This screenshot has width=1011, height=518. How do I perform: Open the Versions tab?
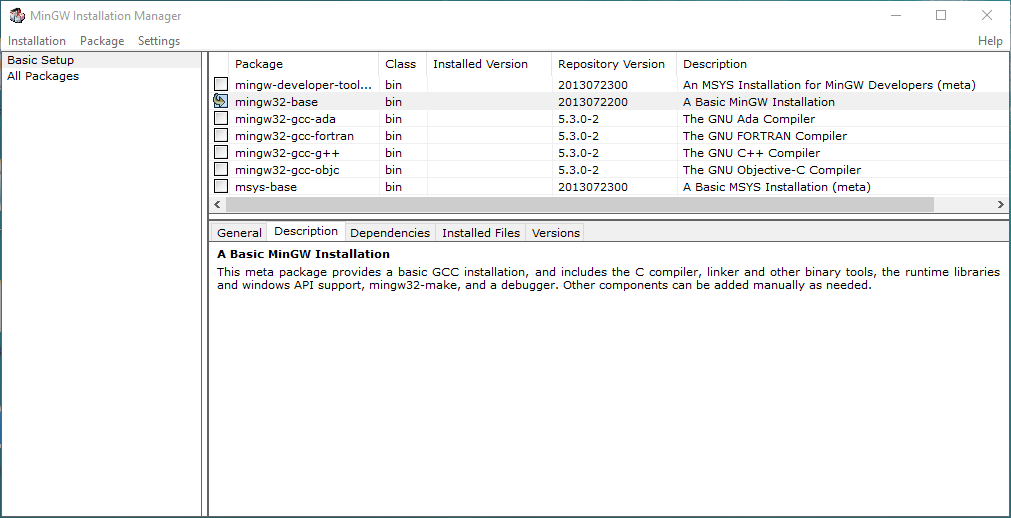[x=556, y=233]
